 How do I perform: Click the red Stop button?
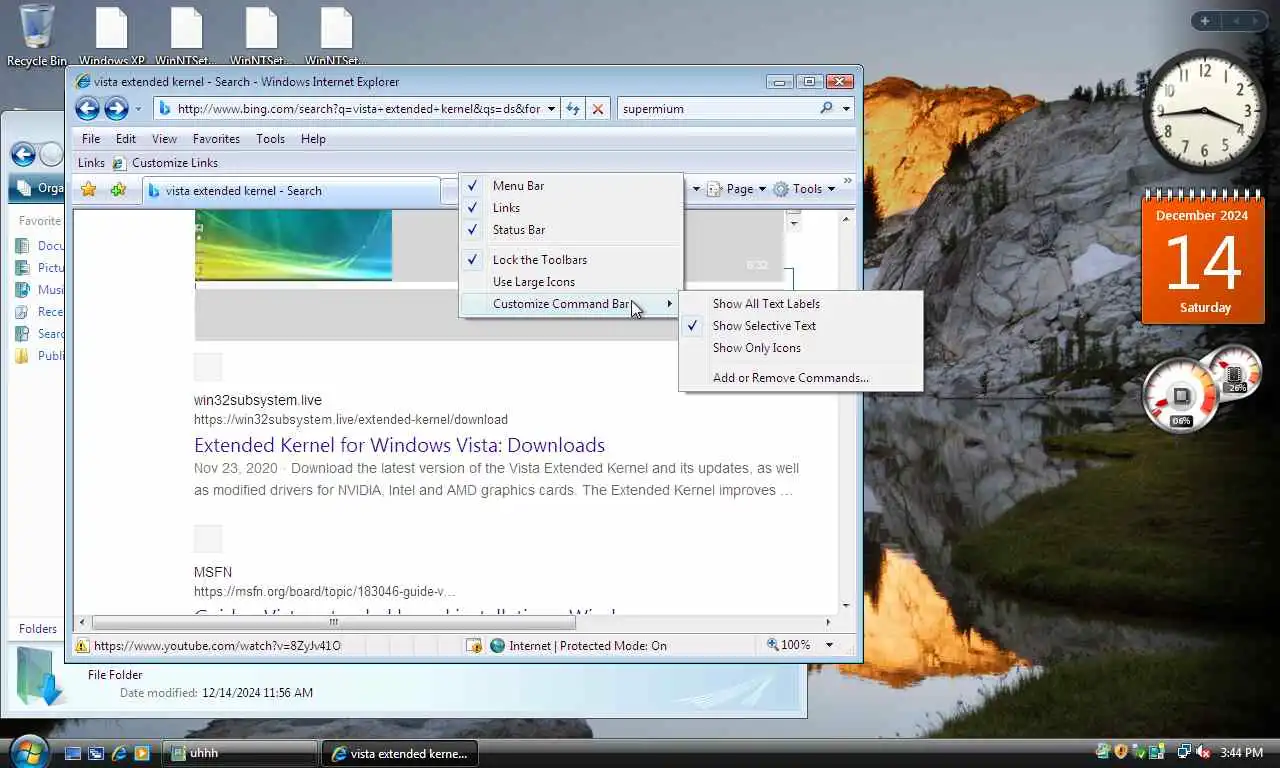(598, 109)
